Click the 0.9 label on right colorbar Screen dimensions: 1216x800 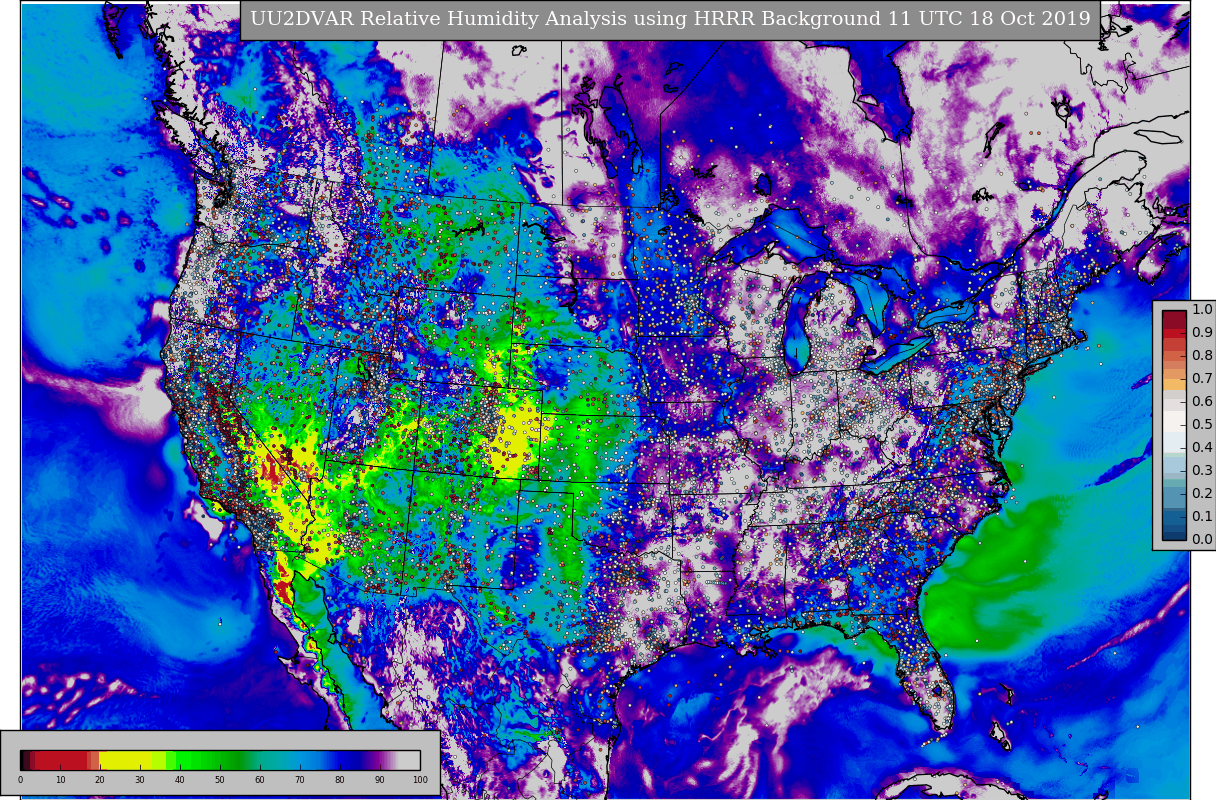pos(1202,332)
